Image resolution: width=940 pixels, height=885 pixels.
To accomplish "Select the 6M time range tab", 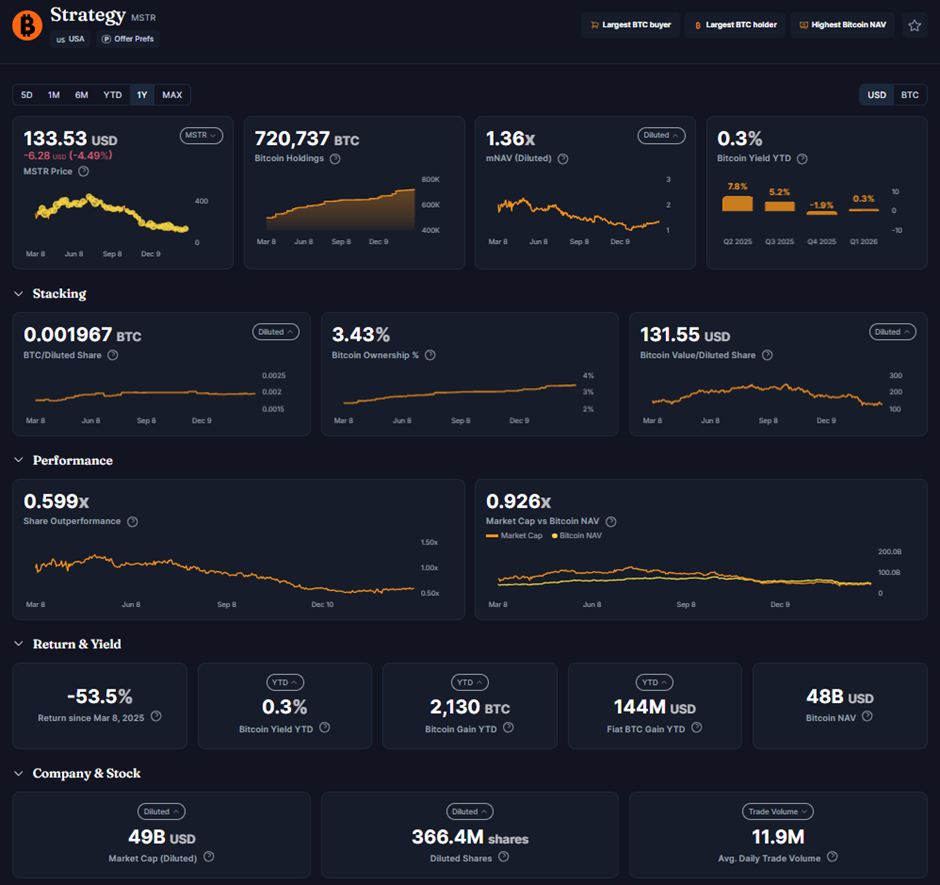I will click(82, 95).
